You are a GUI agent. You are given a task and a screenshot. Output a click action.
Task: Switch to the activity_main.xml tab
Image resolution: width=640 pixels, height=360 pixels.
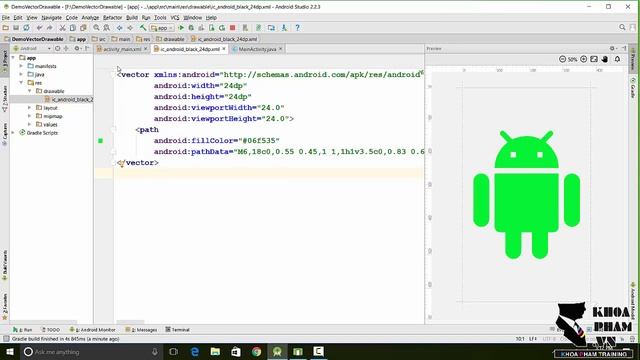coord(122,49)
